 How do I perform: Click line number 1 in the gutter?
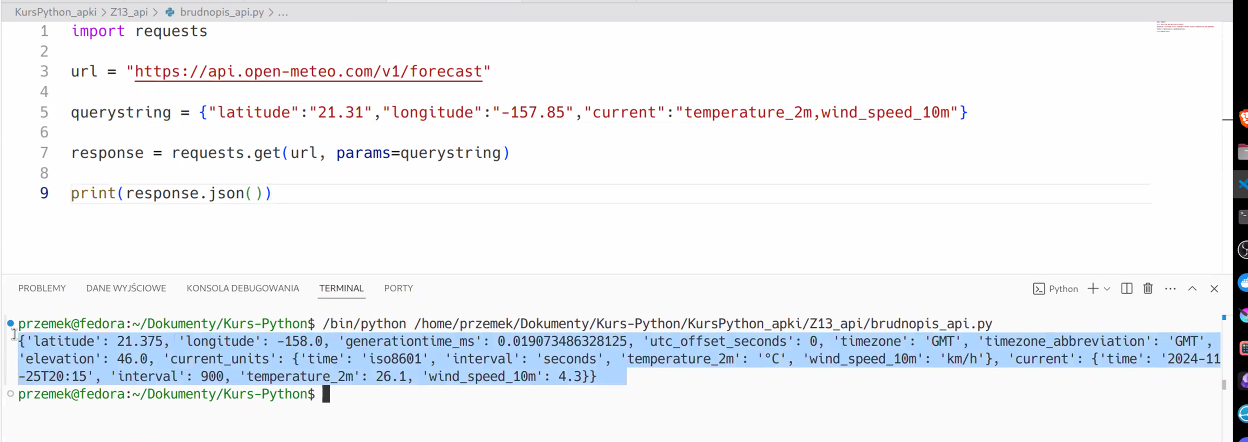[44, 31]
